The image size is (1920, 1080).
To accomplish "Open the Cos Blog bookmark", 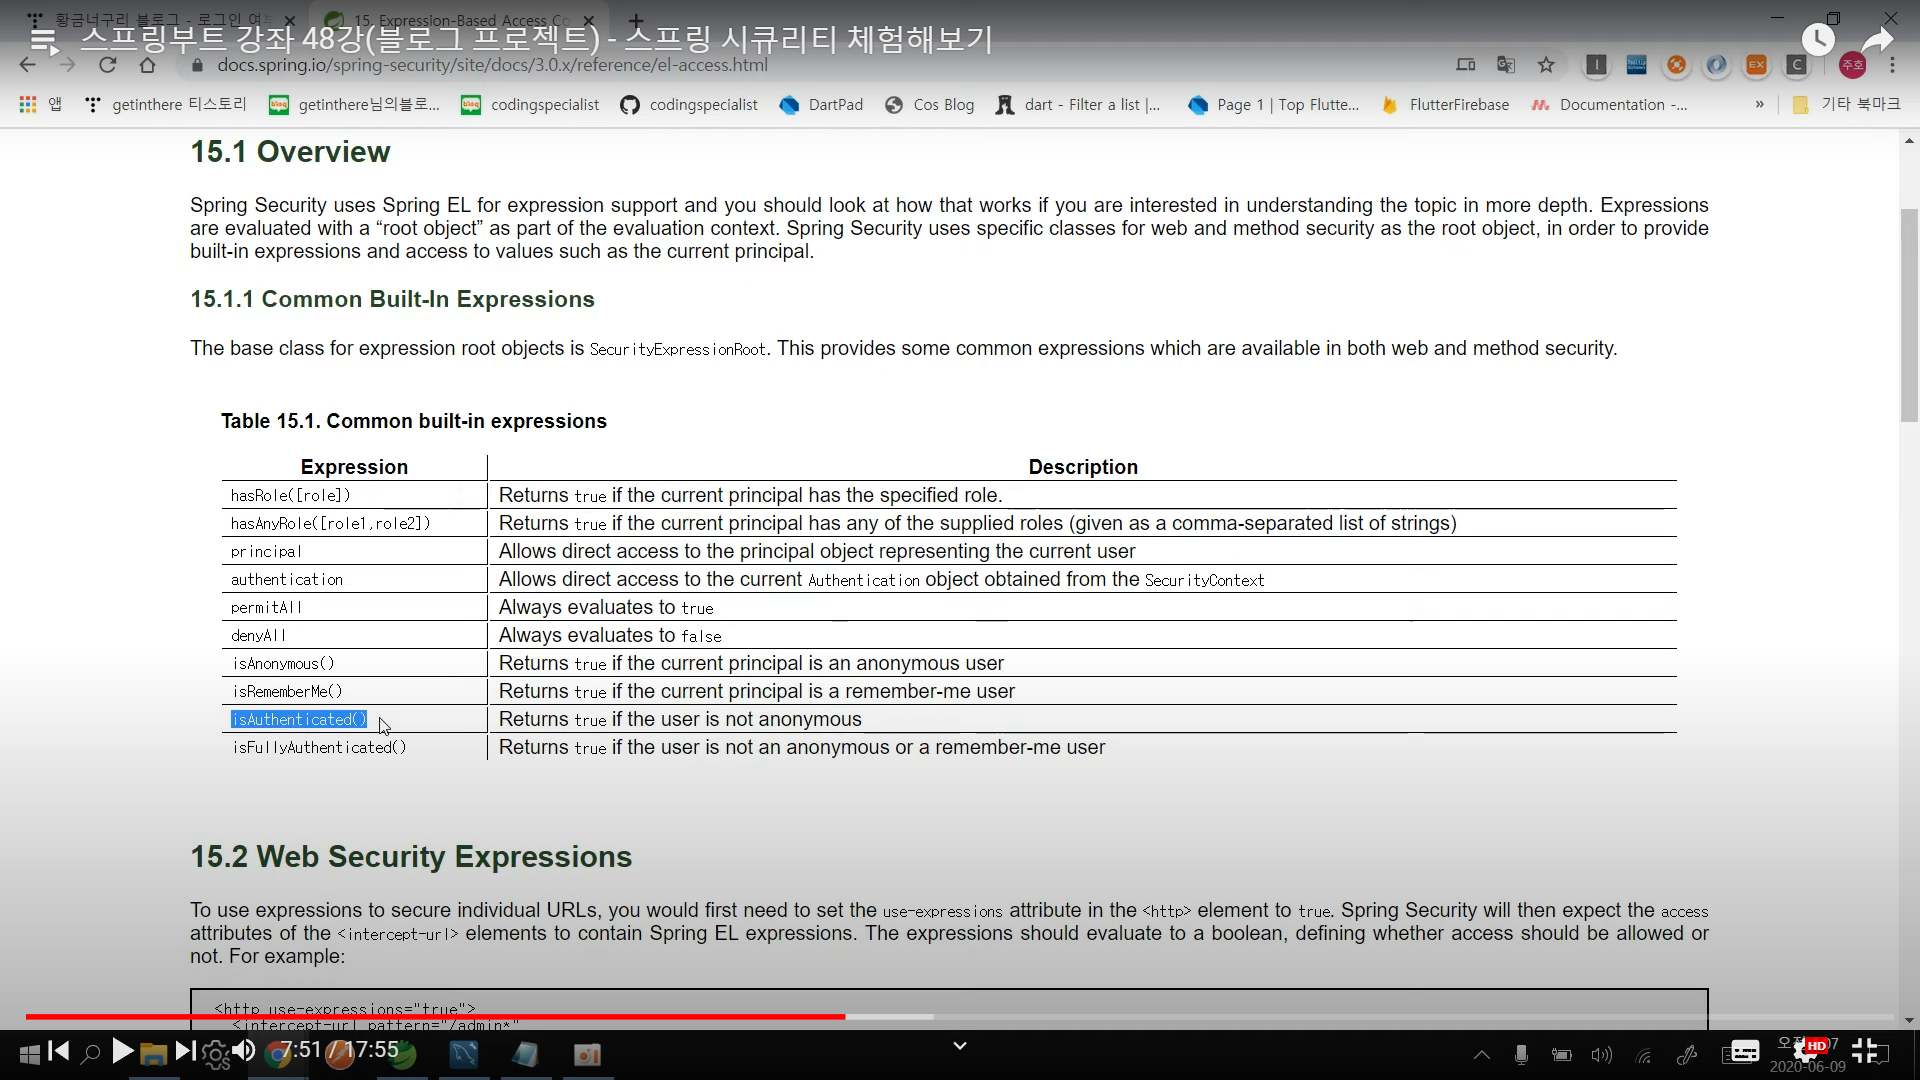I will pos(929,104).
